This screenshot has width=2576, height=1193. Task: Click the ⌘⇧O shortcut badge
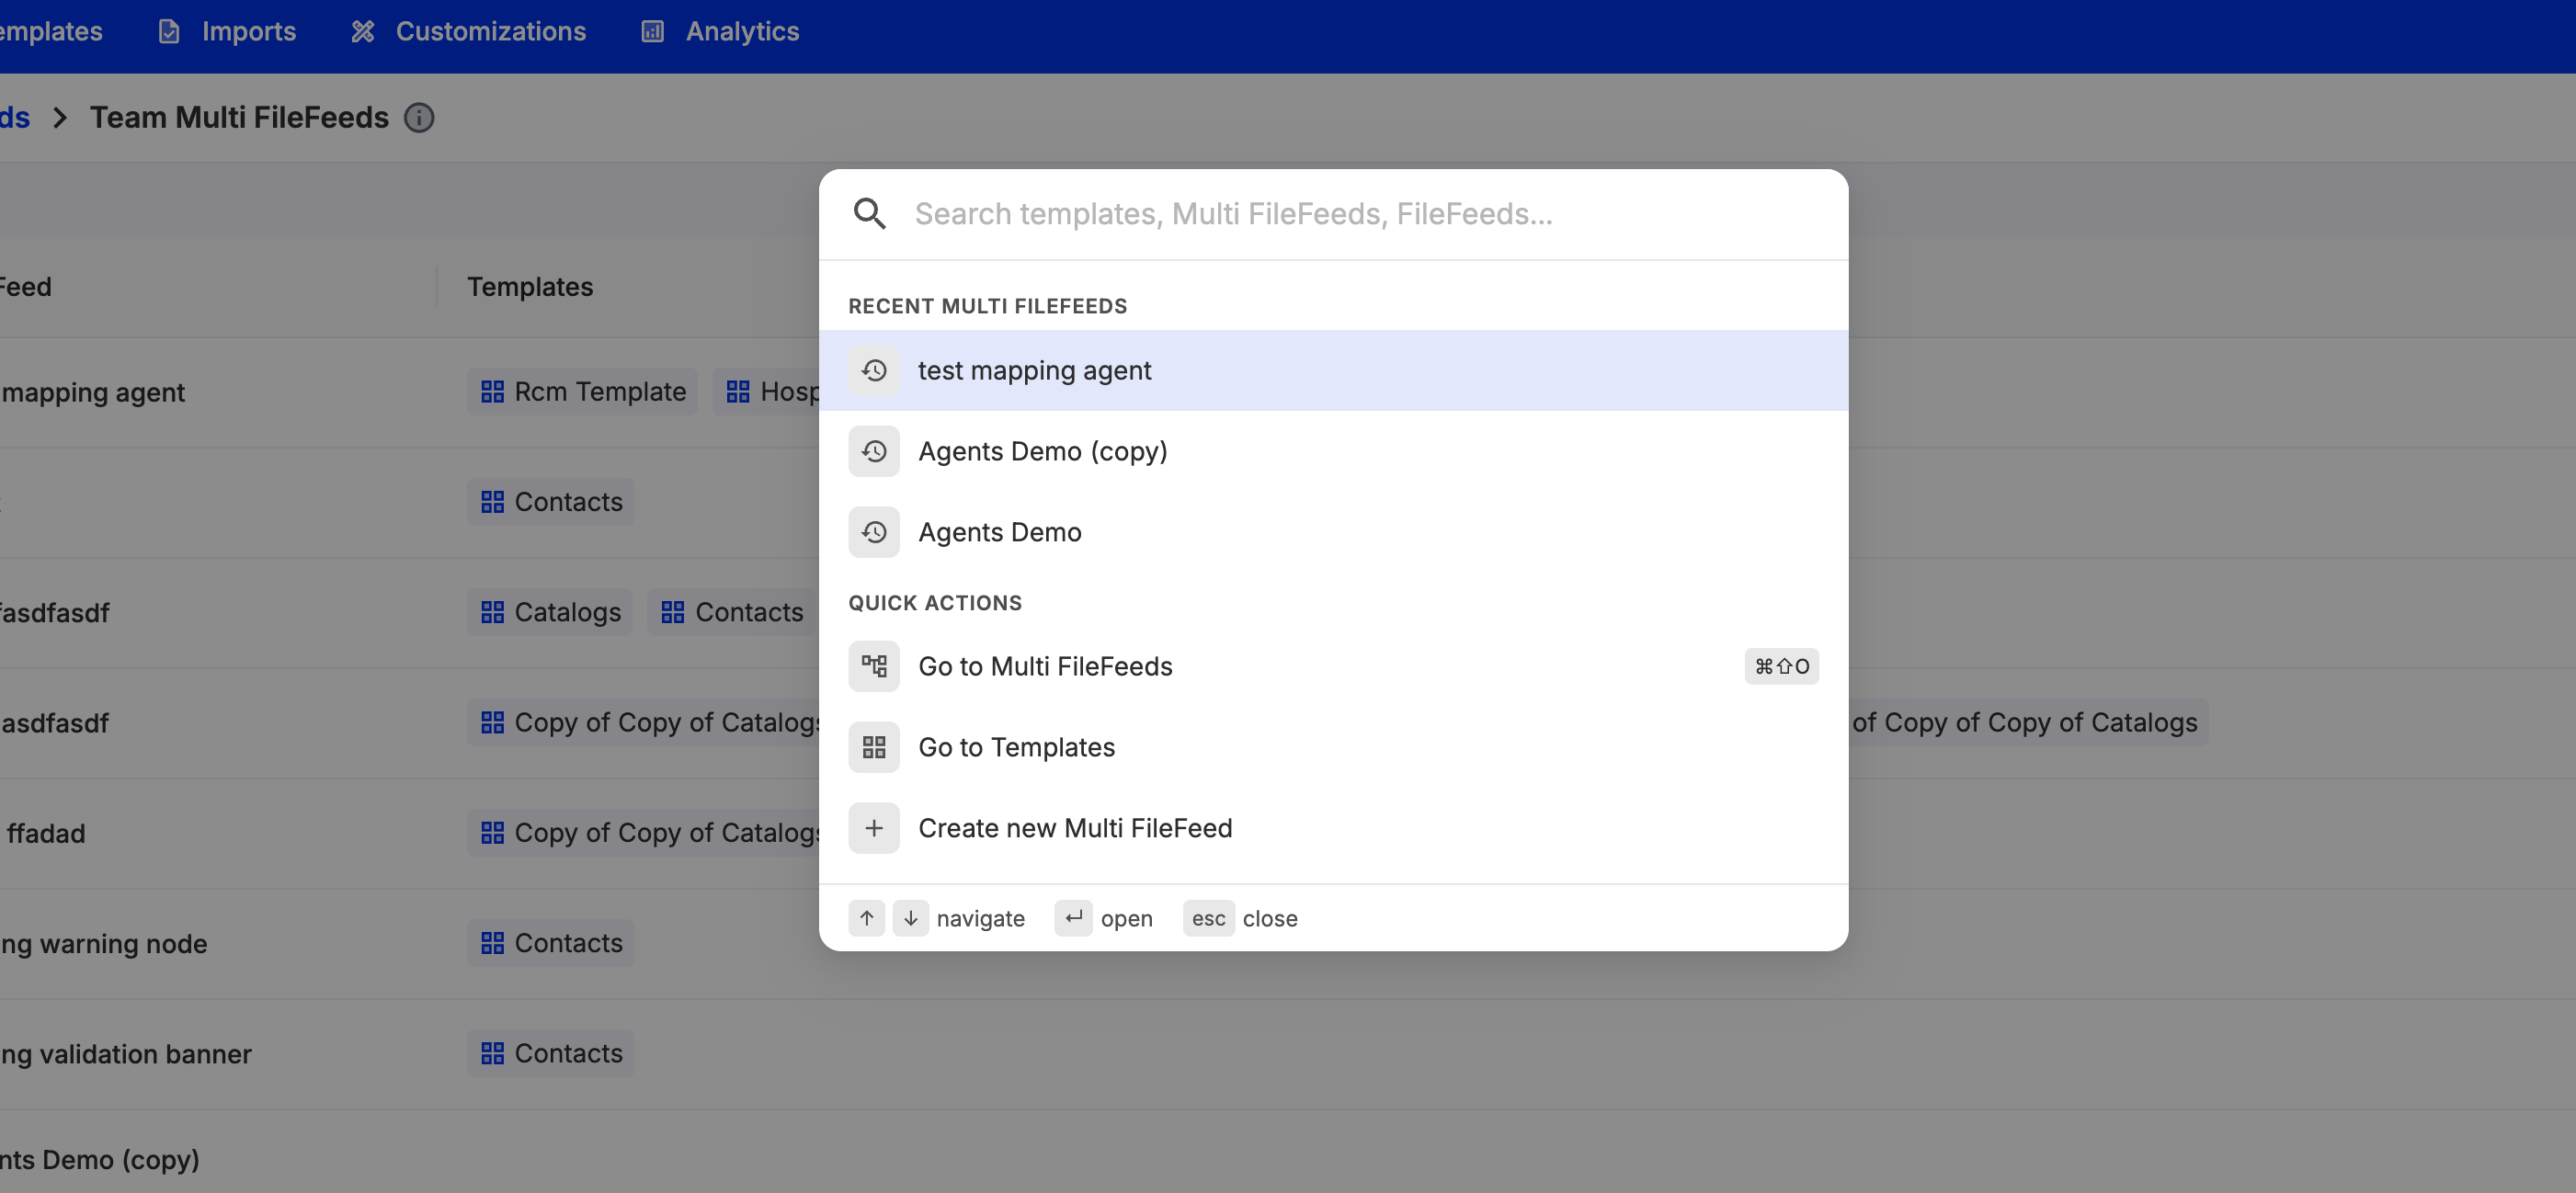1781,666
